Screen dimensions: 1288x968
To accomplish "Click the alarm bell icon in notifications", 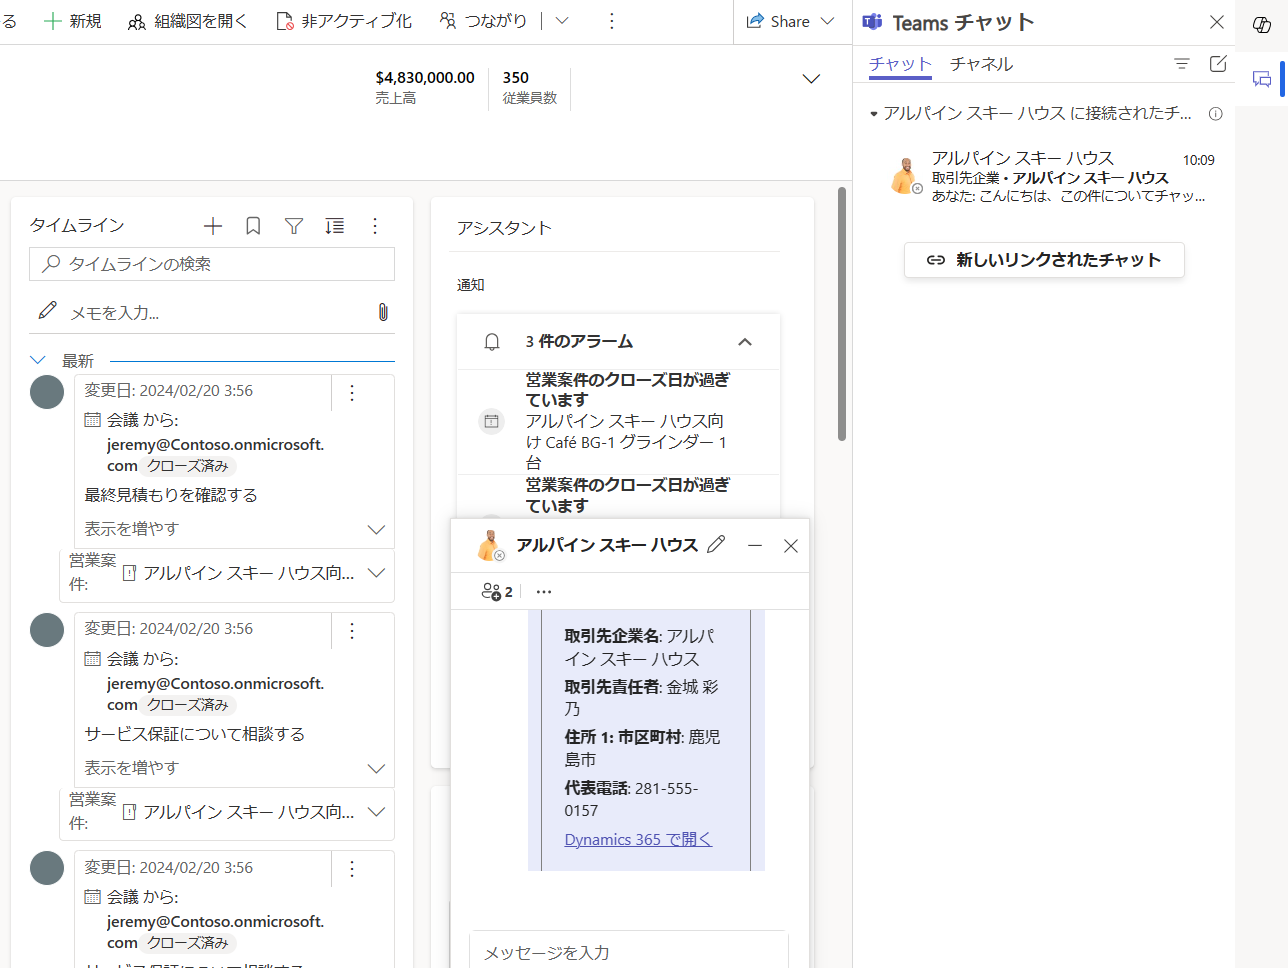I will coord(492,342).
